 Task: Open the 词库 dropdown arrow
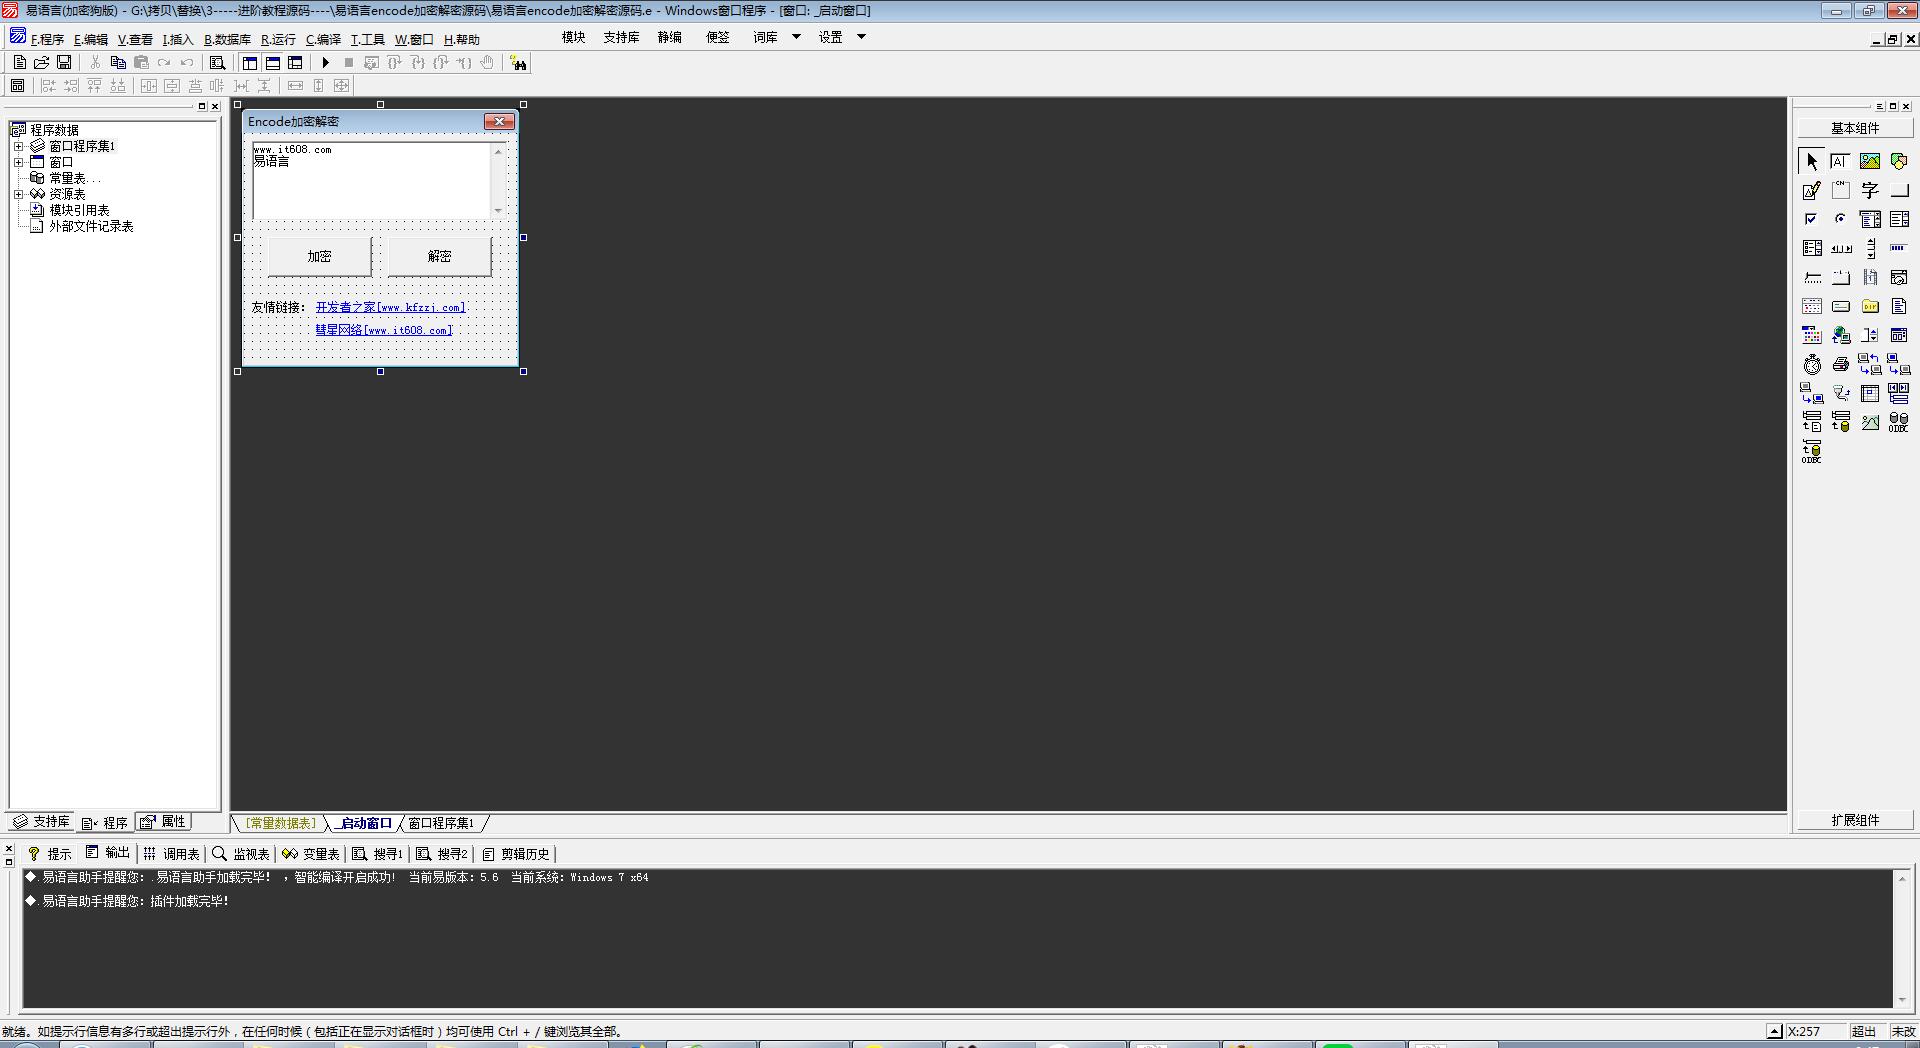[x=796, y=37]
